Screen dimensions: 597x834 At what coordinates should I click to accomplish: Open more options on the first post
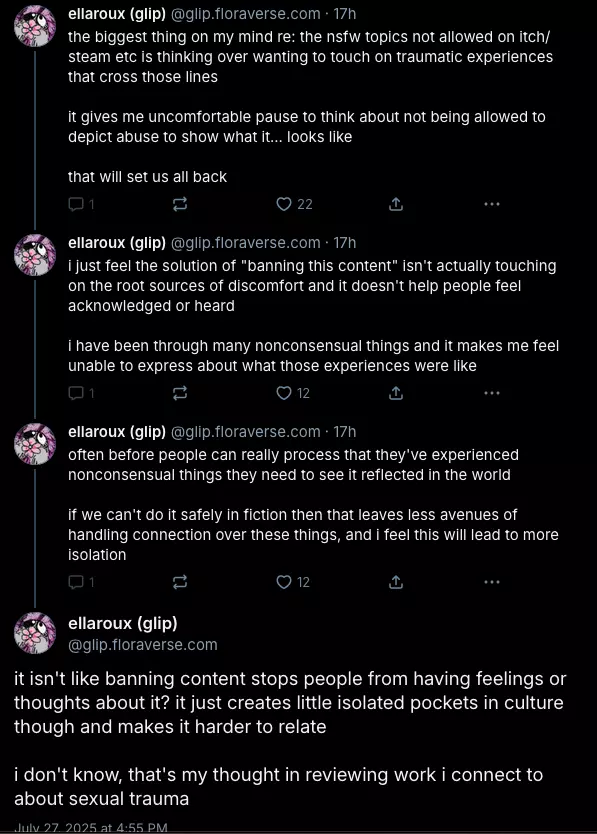[492, 204]
